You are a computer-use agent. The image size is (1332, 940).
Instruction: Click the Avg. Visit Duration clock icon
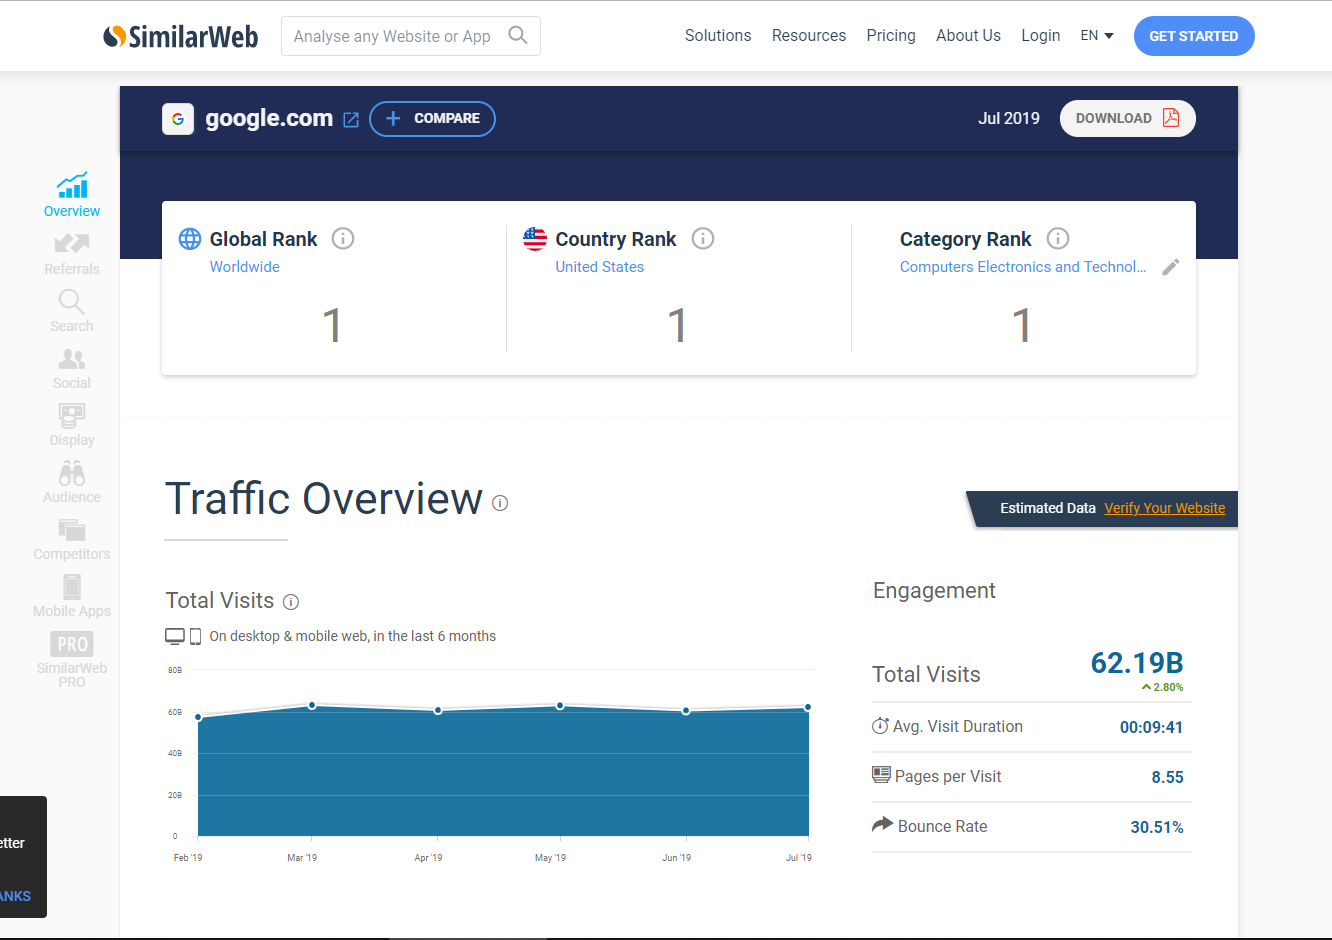[880, 726]
